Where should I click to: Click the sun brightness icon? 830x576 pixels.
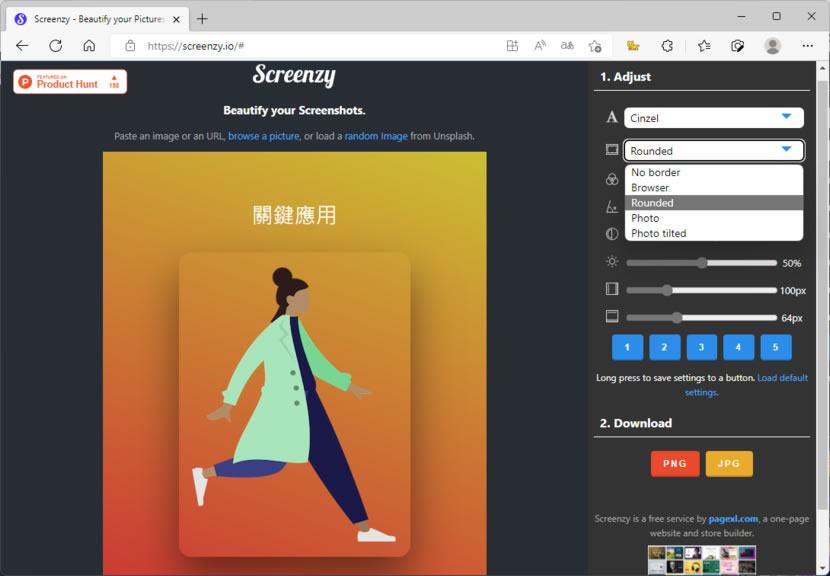(612, 262)
